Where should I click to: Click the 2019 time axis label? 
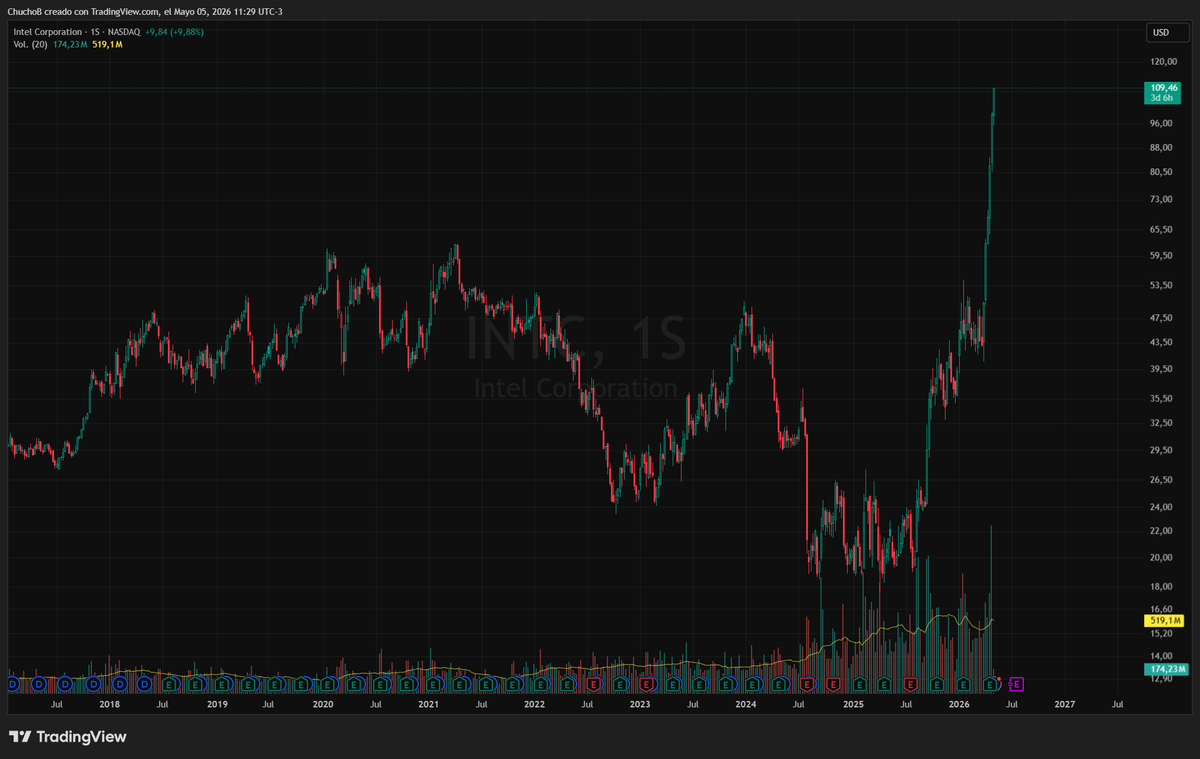click(x=217, y=704)
